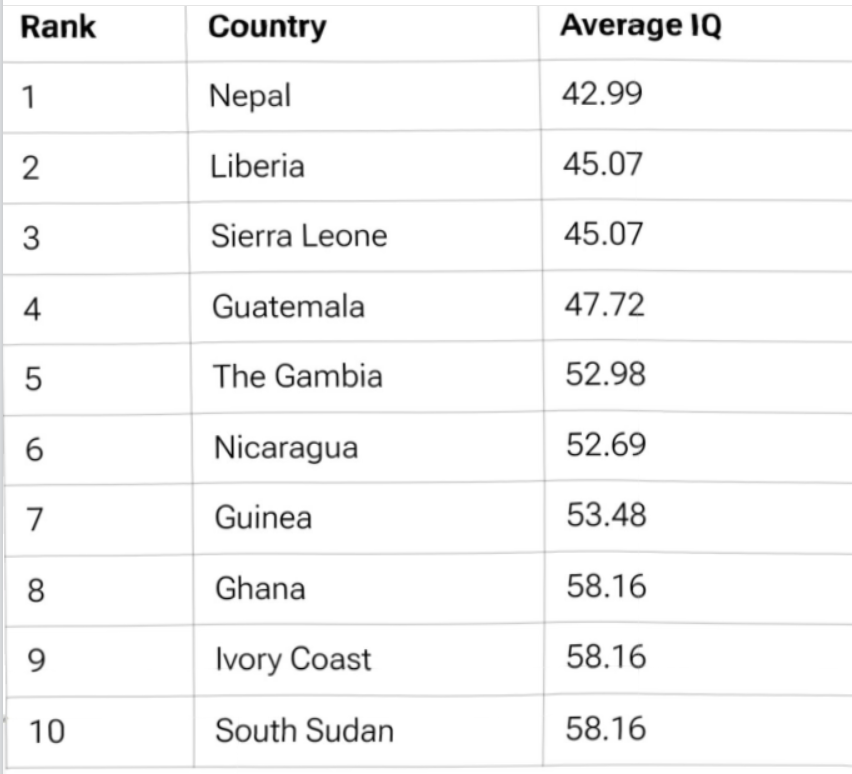
Task: Click the 42.99 average IQ value
Action: coord(602,94)
